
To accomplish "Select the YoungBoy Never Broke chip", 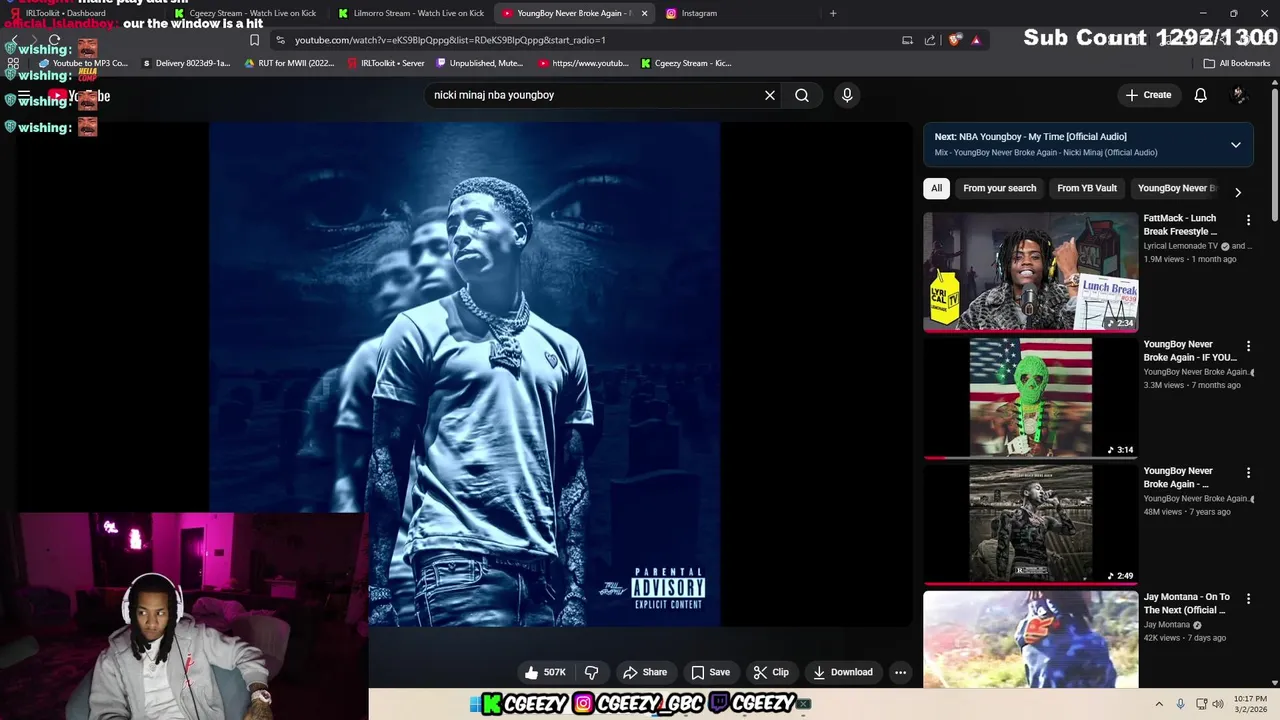I will click(x=1176, y=188).
